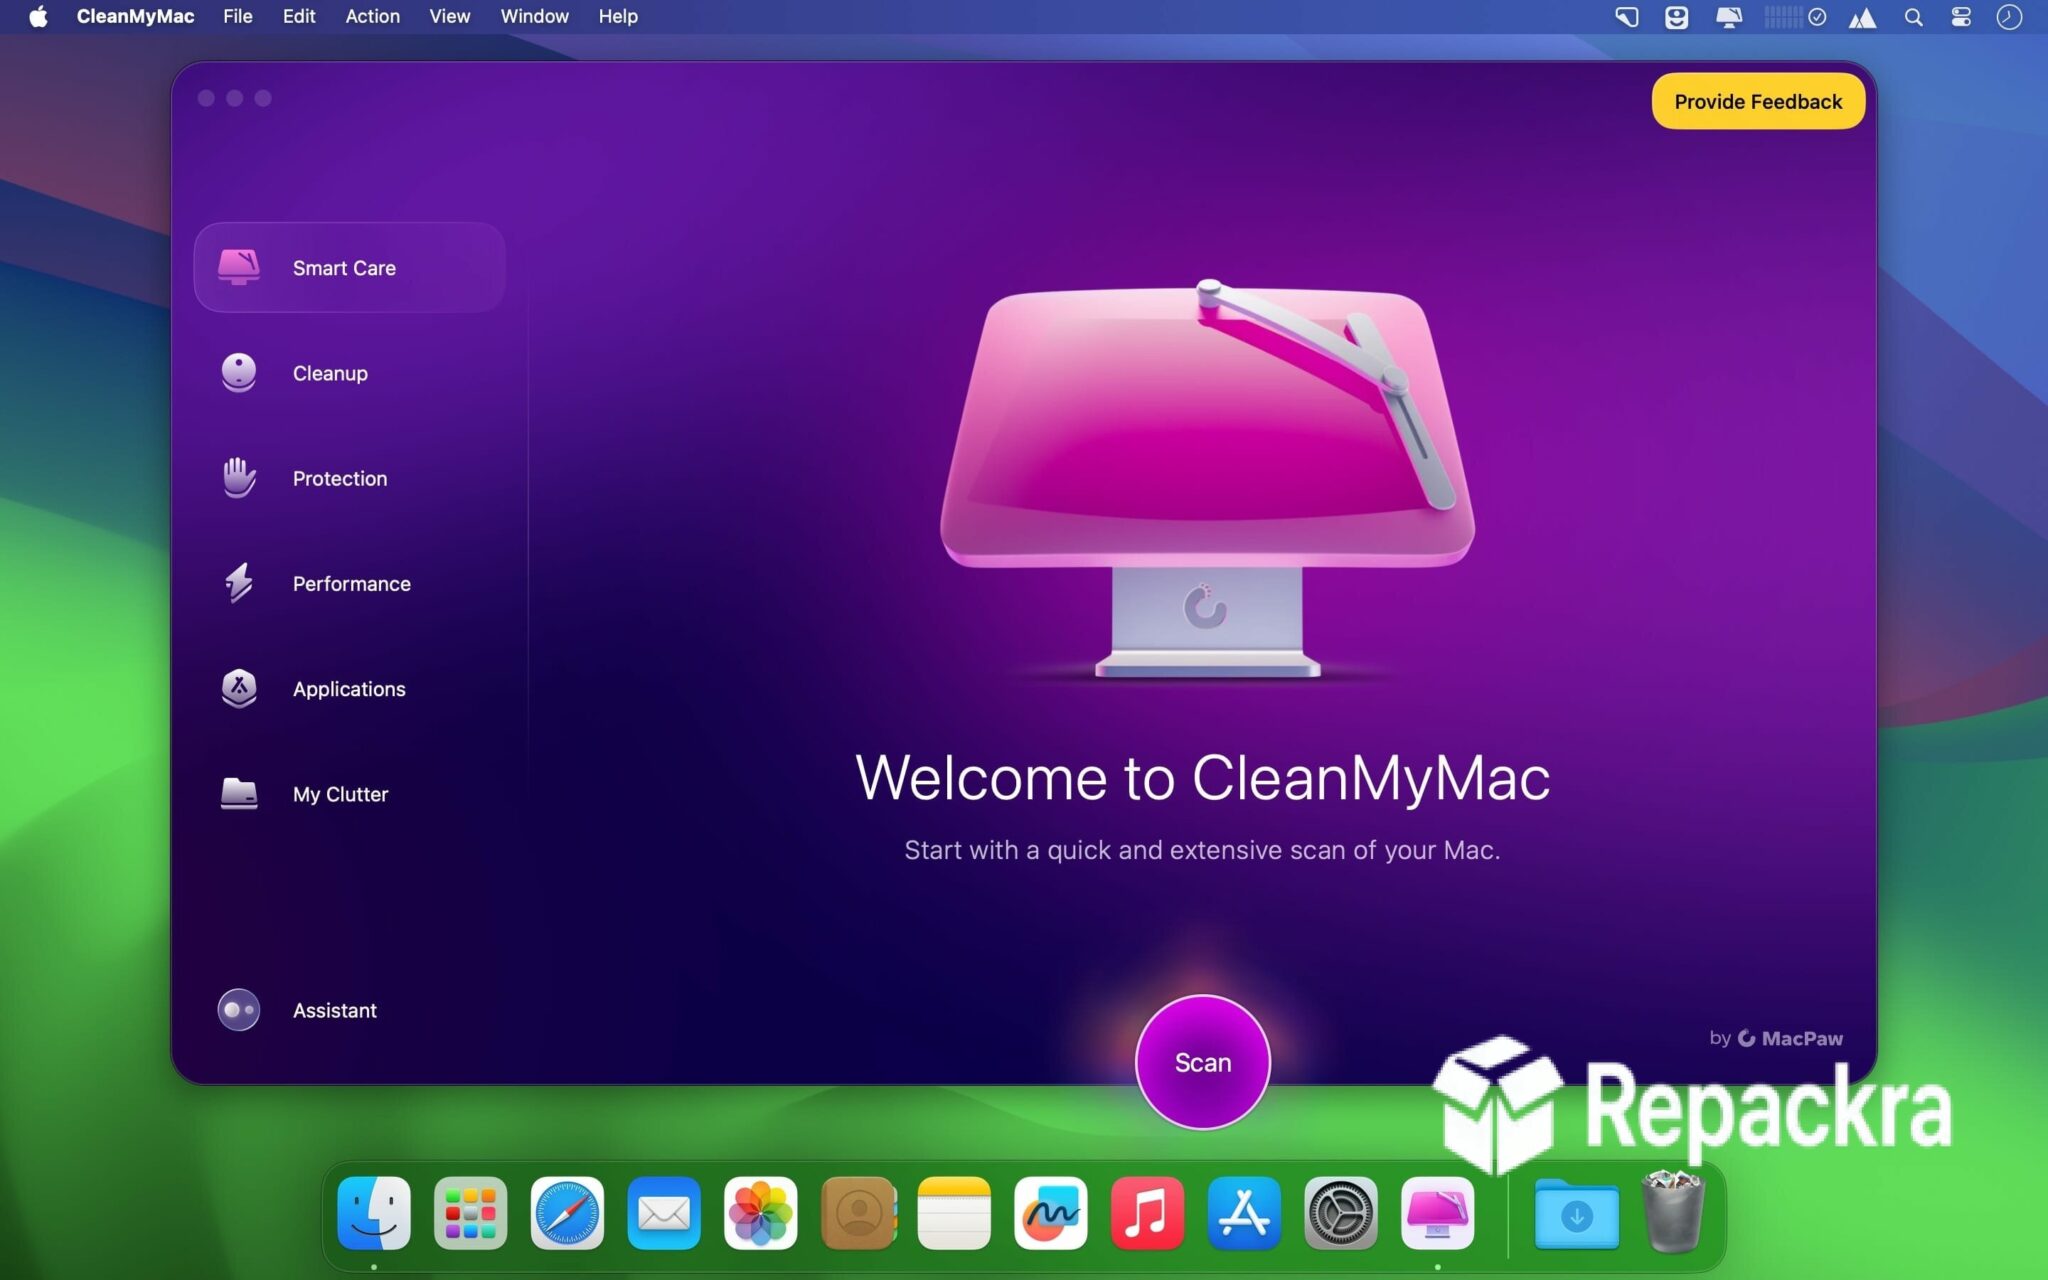Open Applications via its hexagon icon

pos(239,688)
